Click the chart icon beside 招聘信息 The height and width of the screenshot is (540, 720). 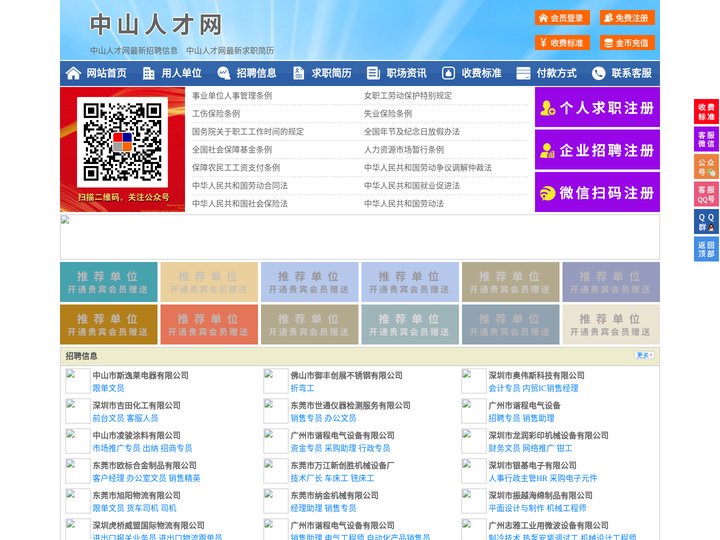224,73
